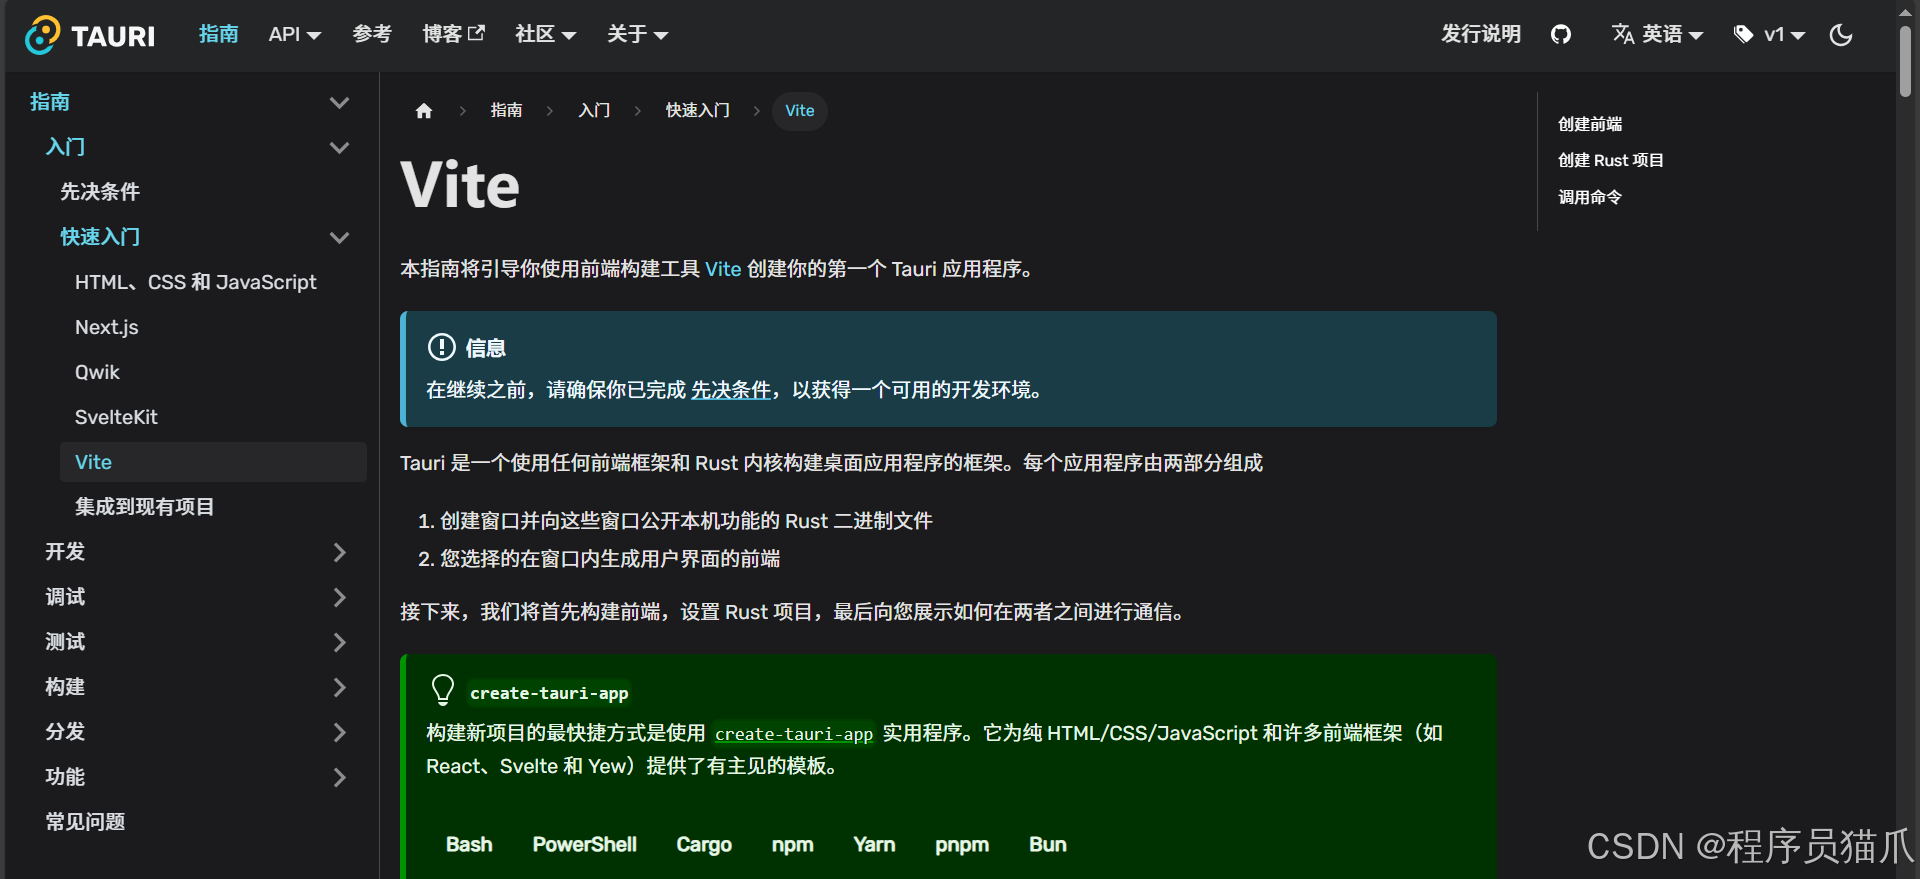Switch to the Bun tab
The height and width of the screenshot is (879, 1920).
tap(1048, 845)
